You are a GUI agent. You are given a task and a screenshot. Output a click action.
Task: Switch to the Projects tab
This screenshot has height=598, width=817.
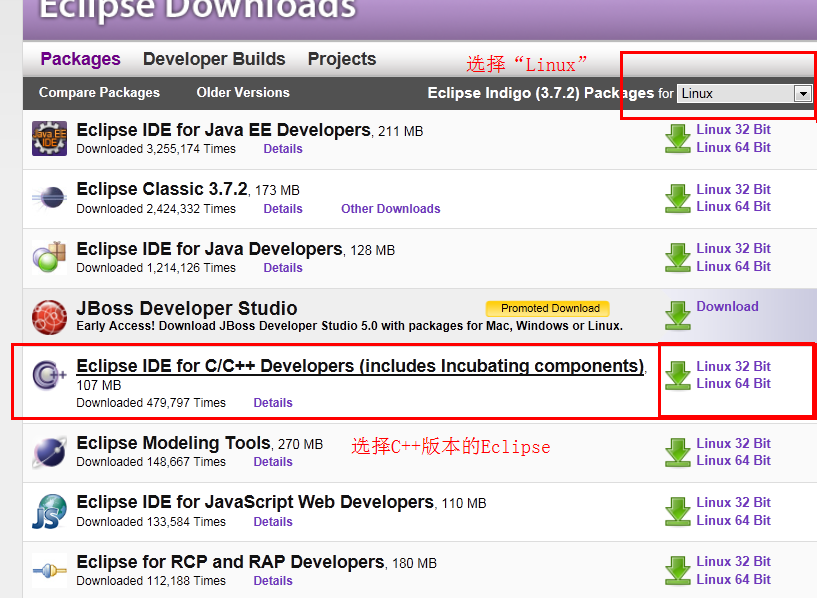pos(342,59)
